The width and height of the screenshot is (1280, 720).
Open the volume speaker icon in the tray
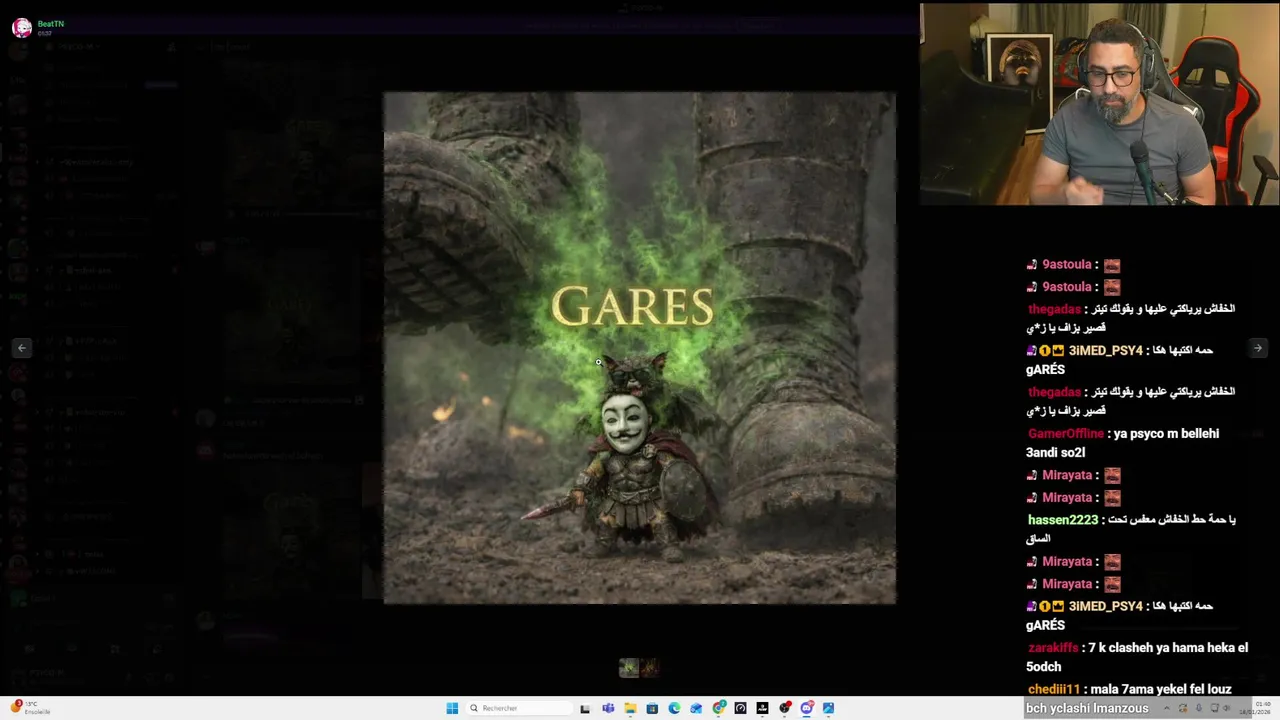[1227, 708]
